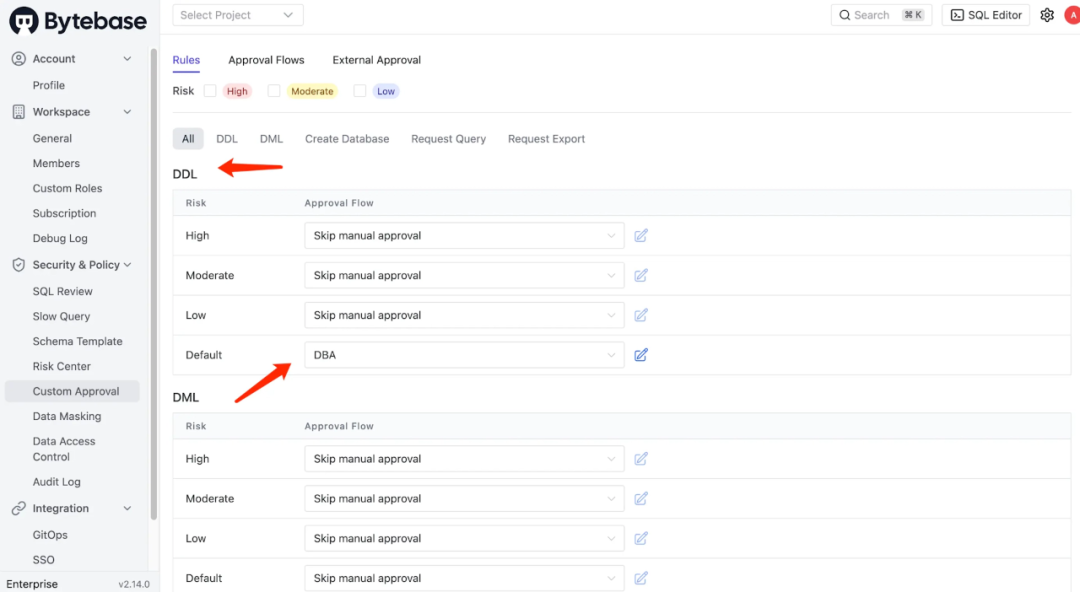Screen dimensions: 1080x592
Task: Open the SQL Editor
Action: (x=986, y=15)
